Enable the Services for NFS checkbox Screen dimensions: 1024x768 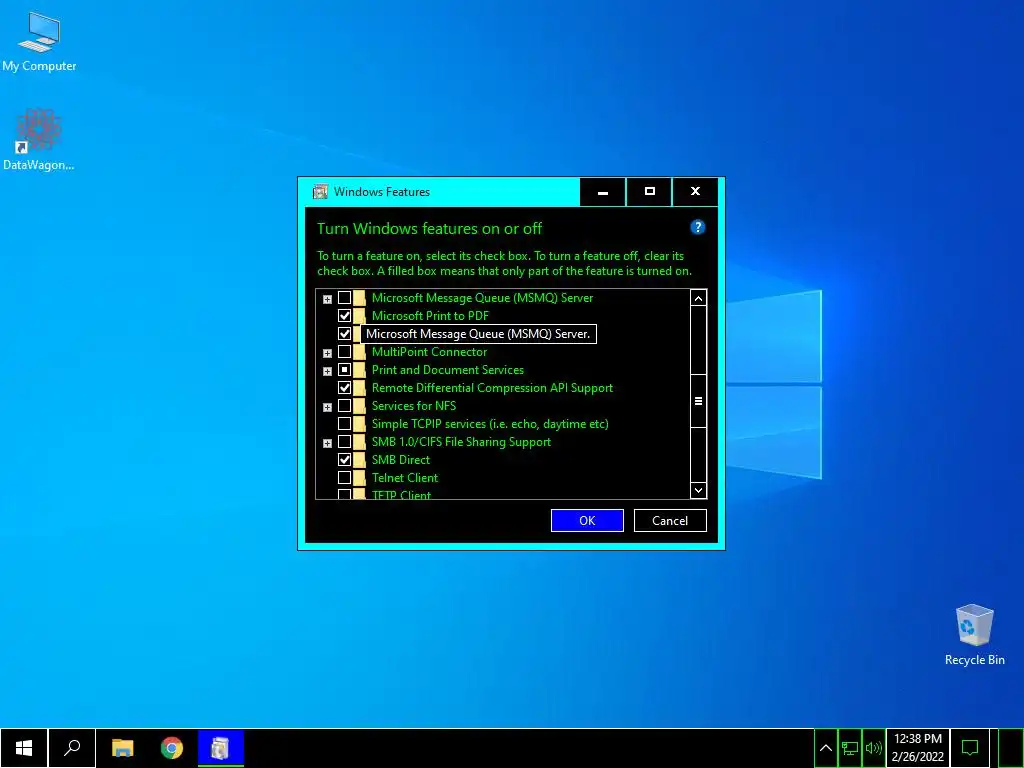[x=344, y=406]
